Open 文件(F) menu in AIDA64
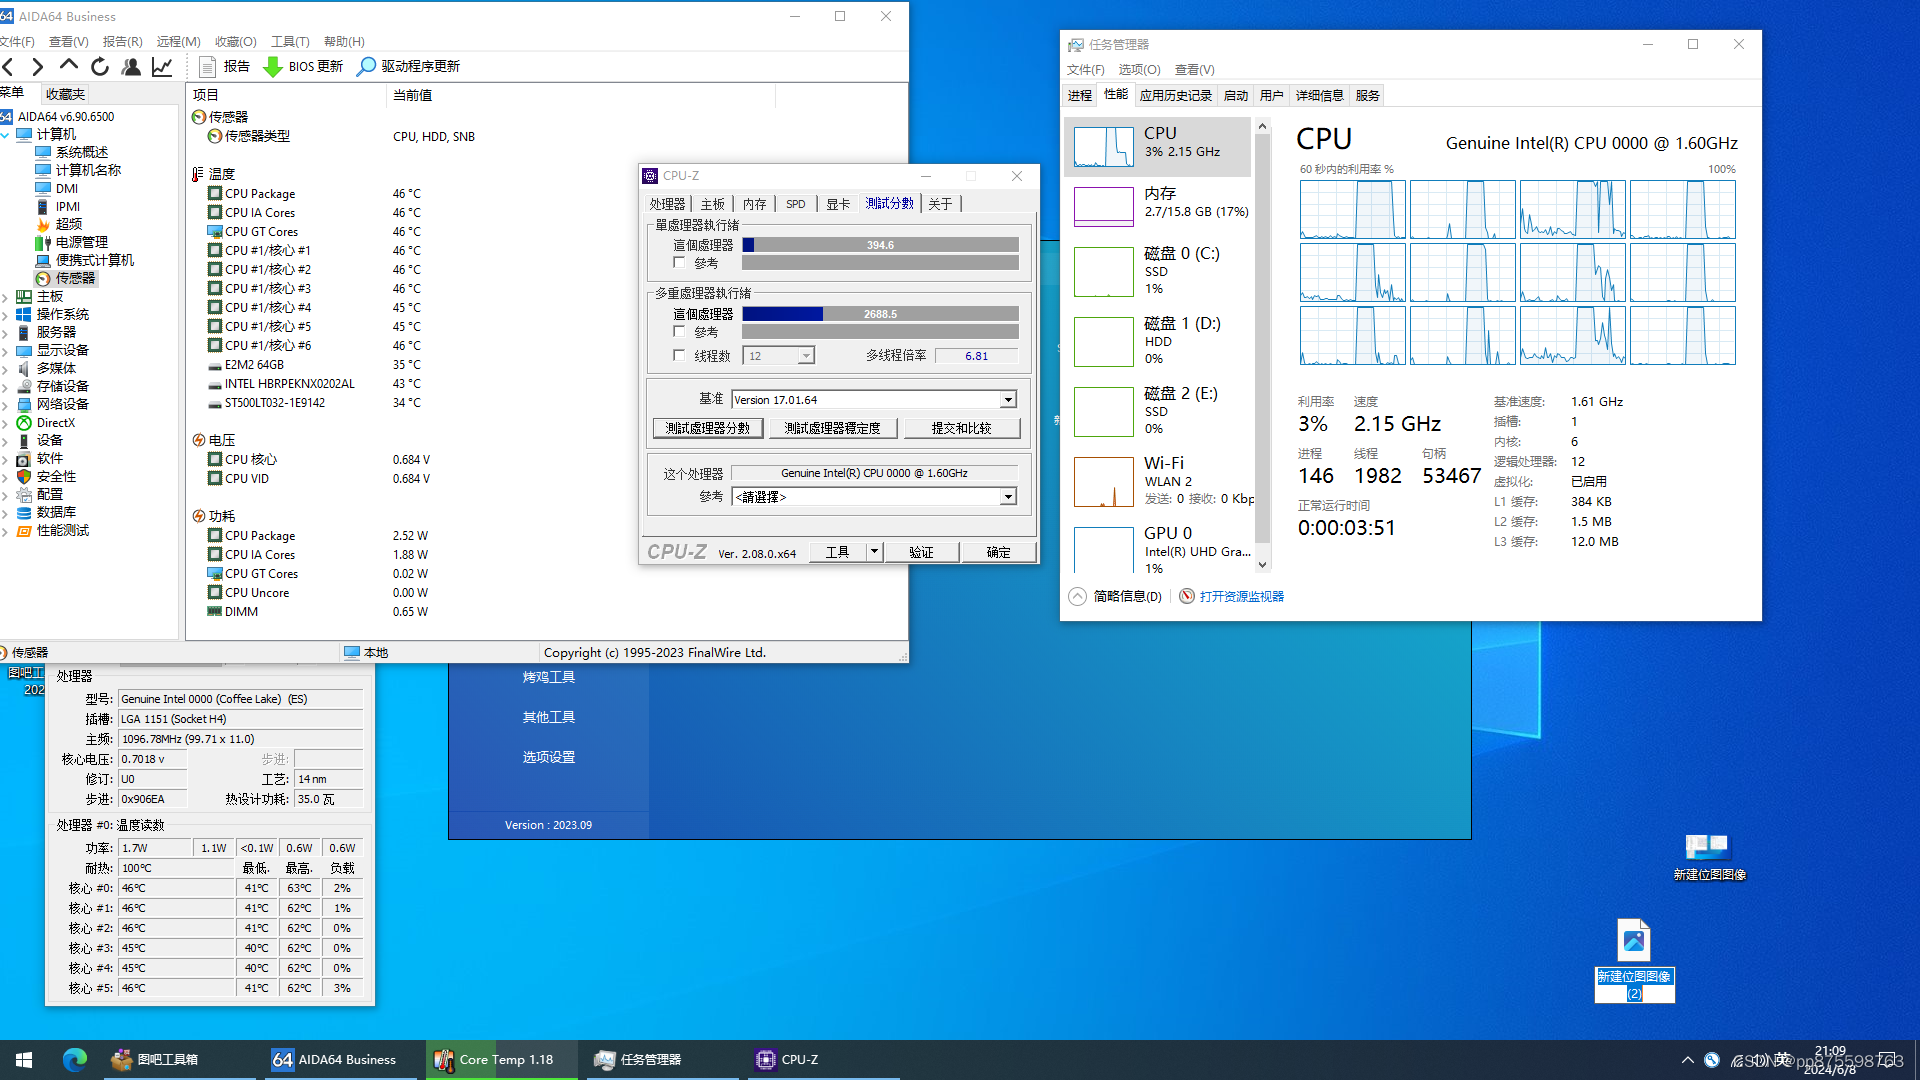Viewport: 1920px width, 1080px height. click(17, 41)
